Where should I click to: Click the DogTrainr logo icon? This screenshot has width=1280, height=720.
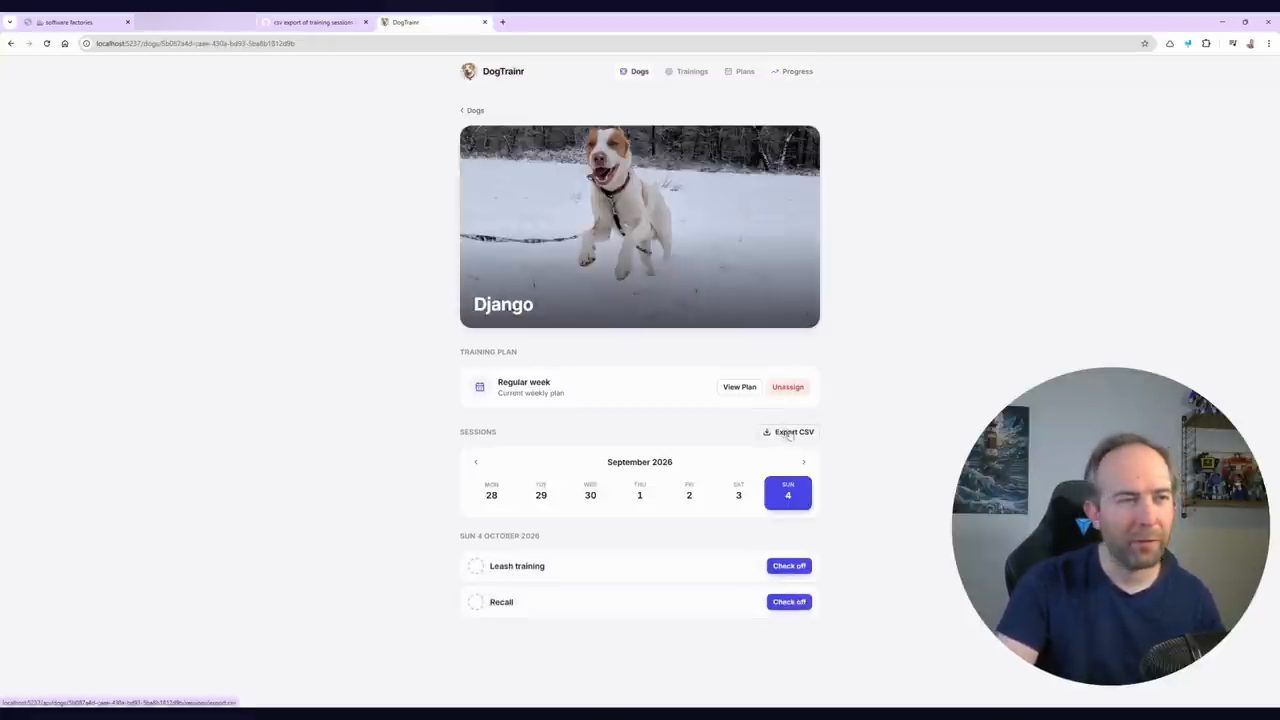click(x=468, y=71)
